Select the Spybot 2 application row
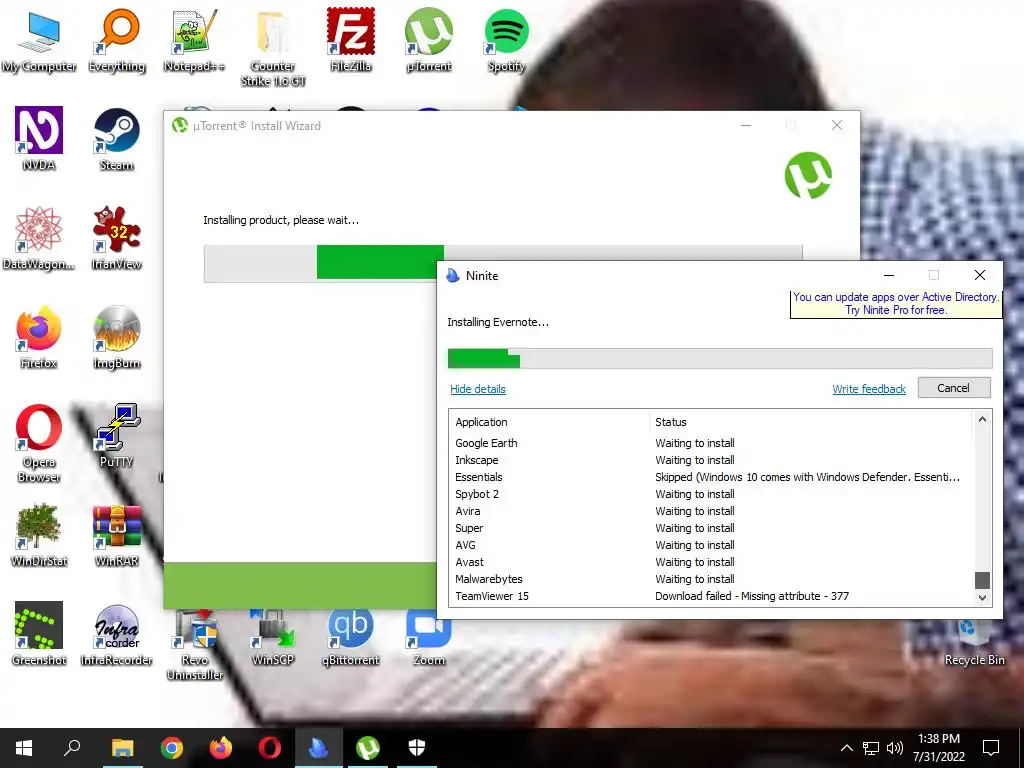 coord(711,494)
